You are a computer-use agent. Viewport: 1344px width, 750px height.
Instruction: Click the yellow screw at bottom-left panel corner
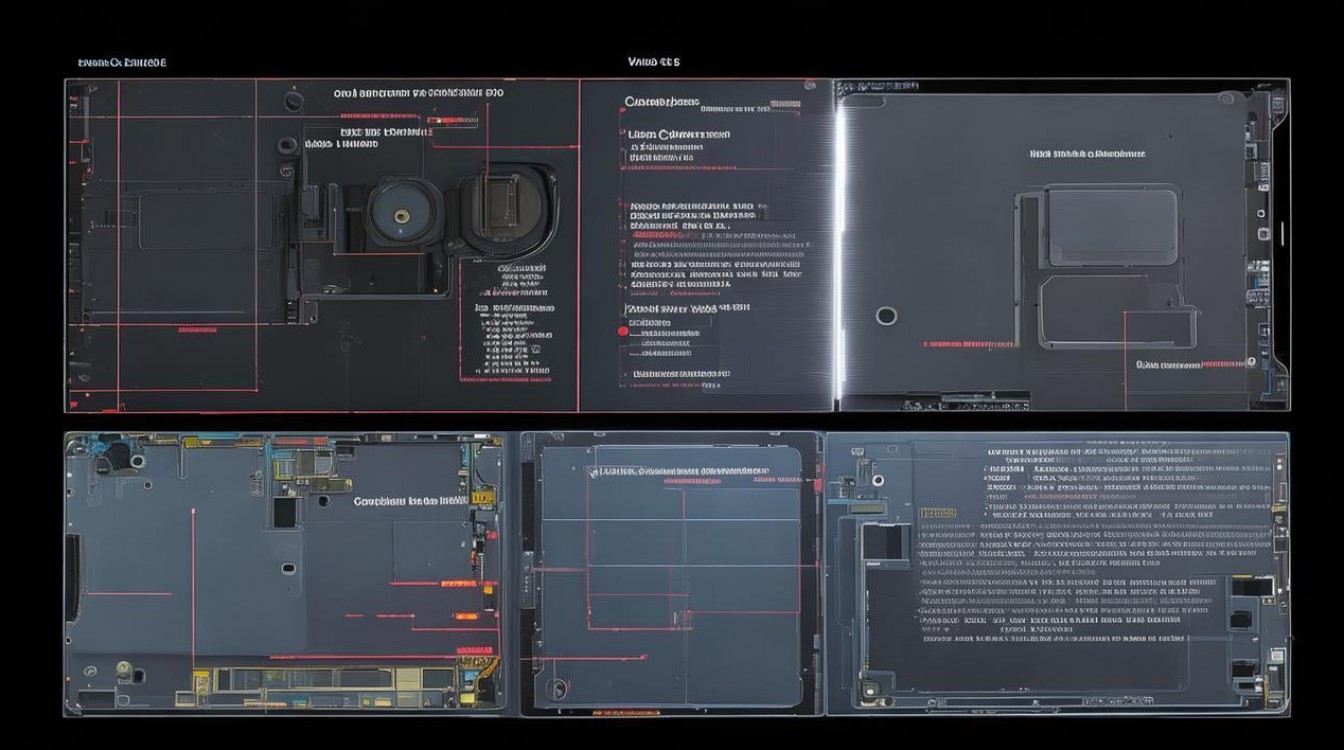(122, 668)
